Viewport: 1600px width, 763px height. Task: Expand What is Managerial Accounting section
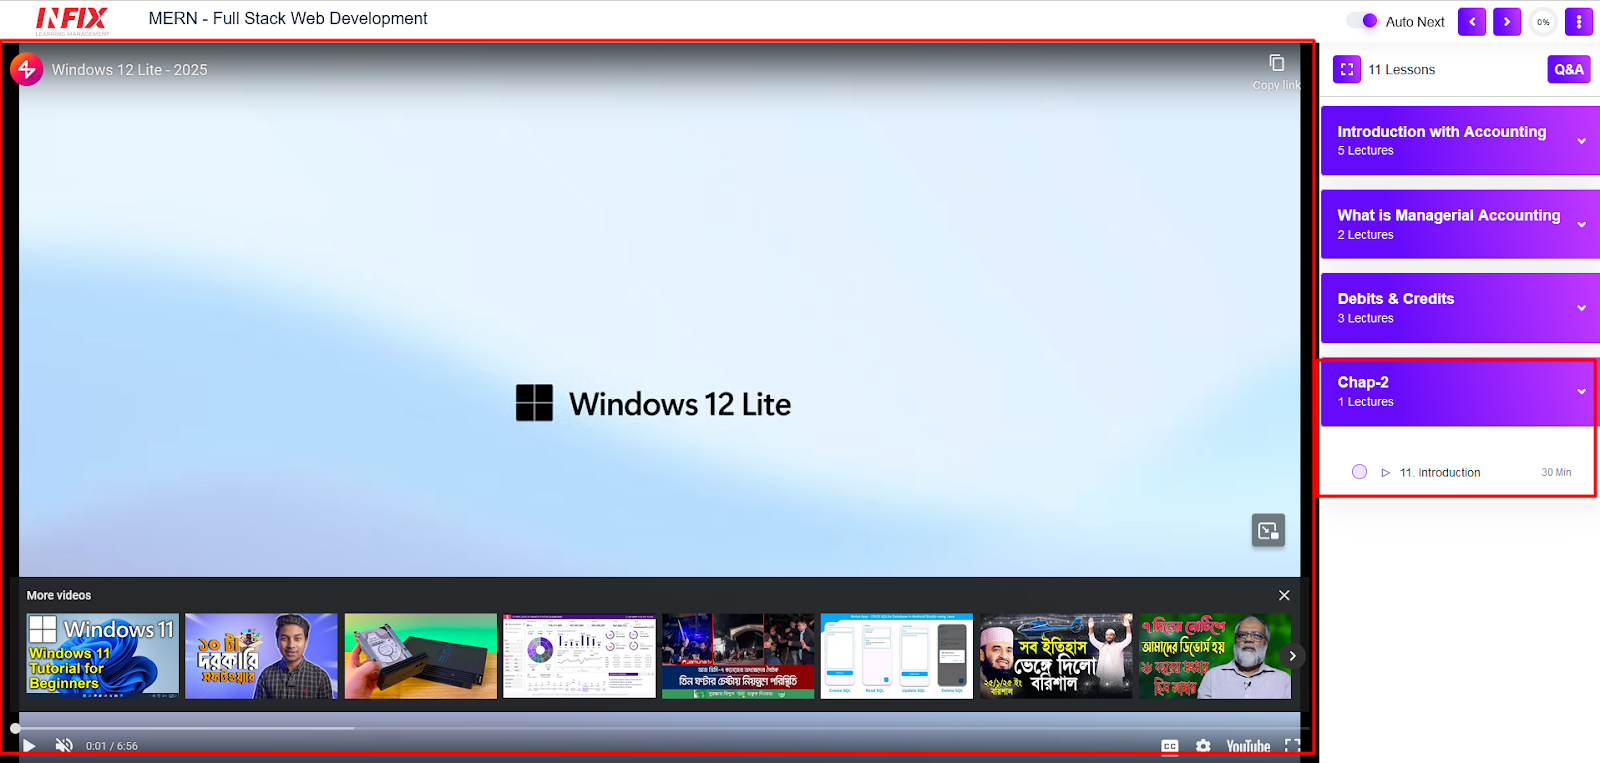tap(1460, 224)
